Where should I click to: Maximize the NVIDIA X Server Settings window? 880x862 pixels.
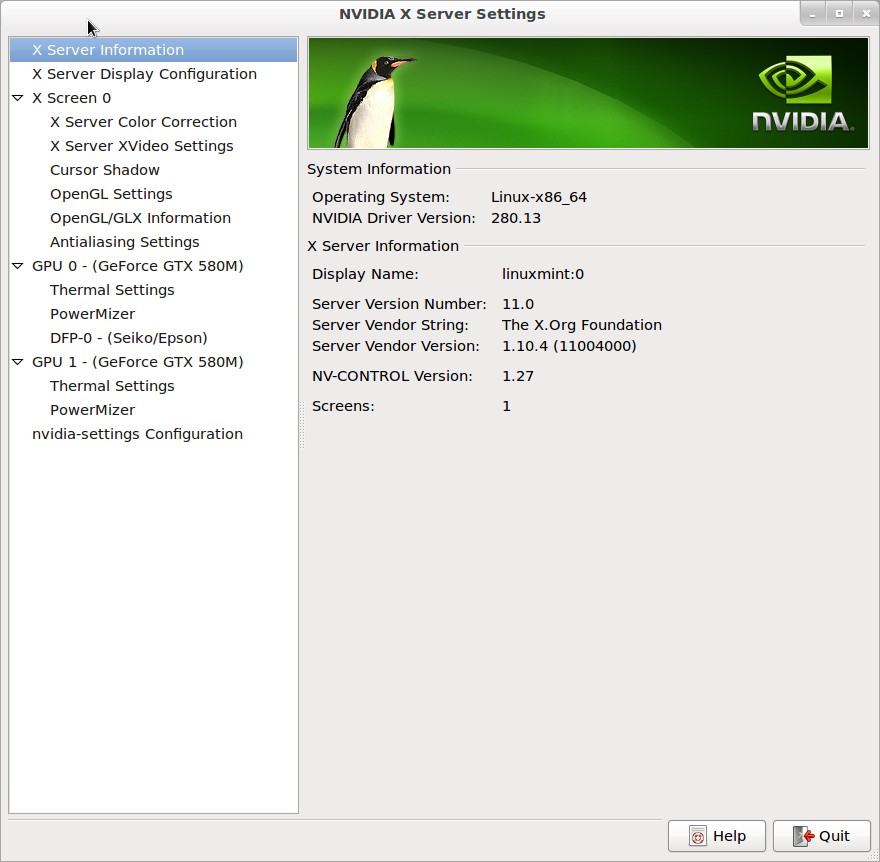(839, 14)
